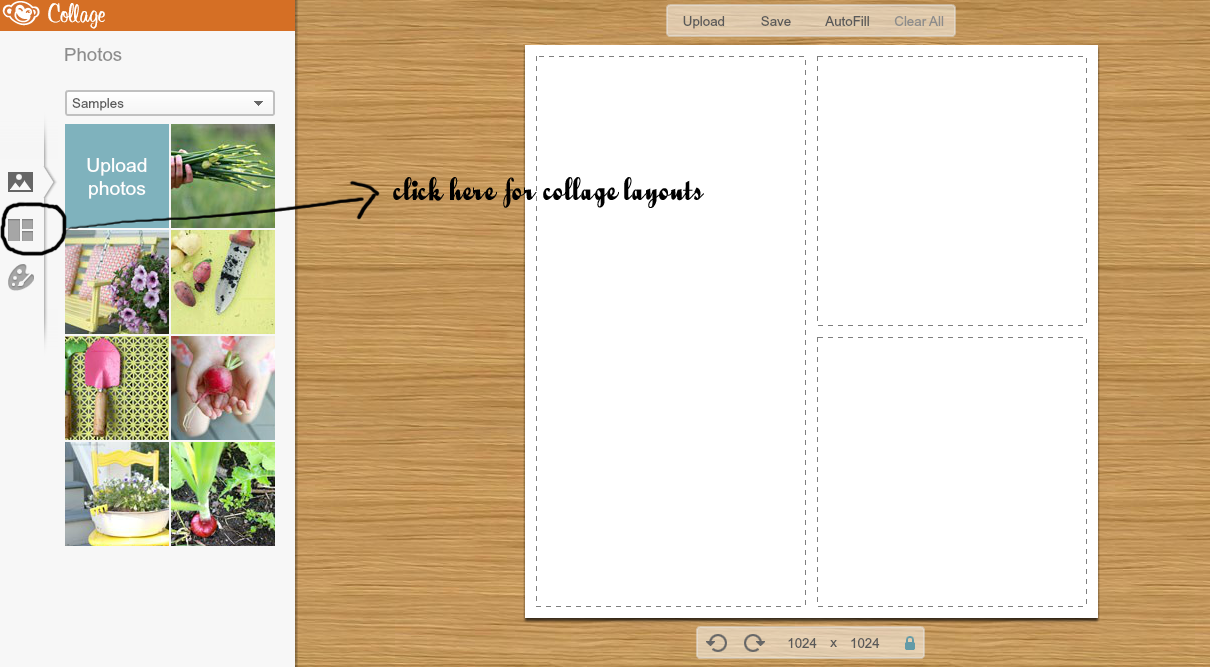Select the pink flowers bench thumbnail
Viewport: 1210px width, 667px height.
click(116, 282)
